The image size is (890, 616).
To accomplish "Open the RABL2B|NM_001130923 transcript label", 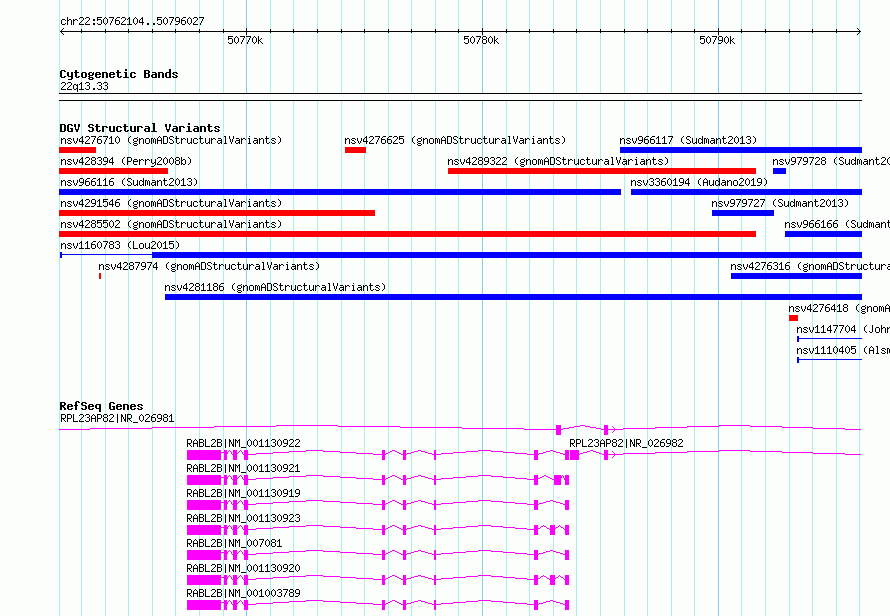I will coord(243,518).
